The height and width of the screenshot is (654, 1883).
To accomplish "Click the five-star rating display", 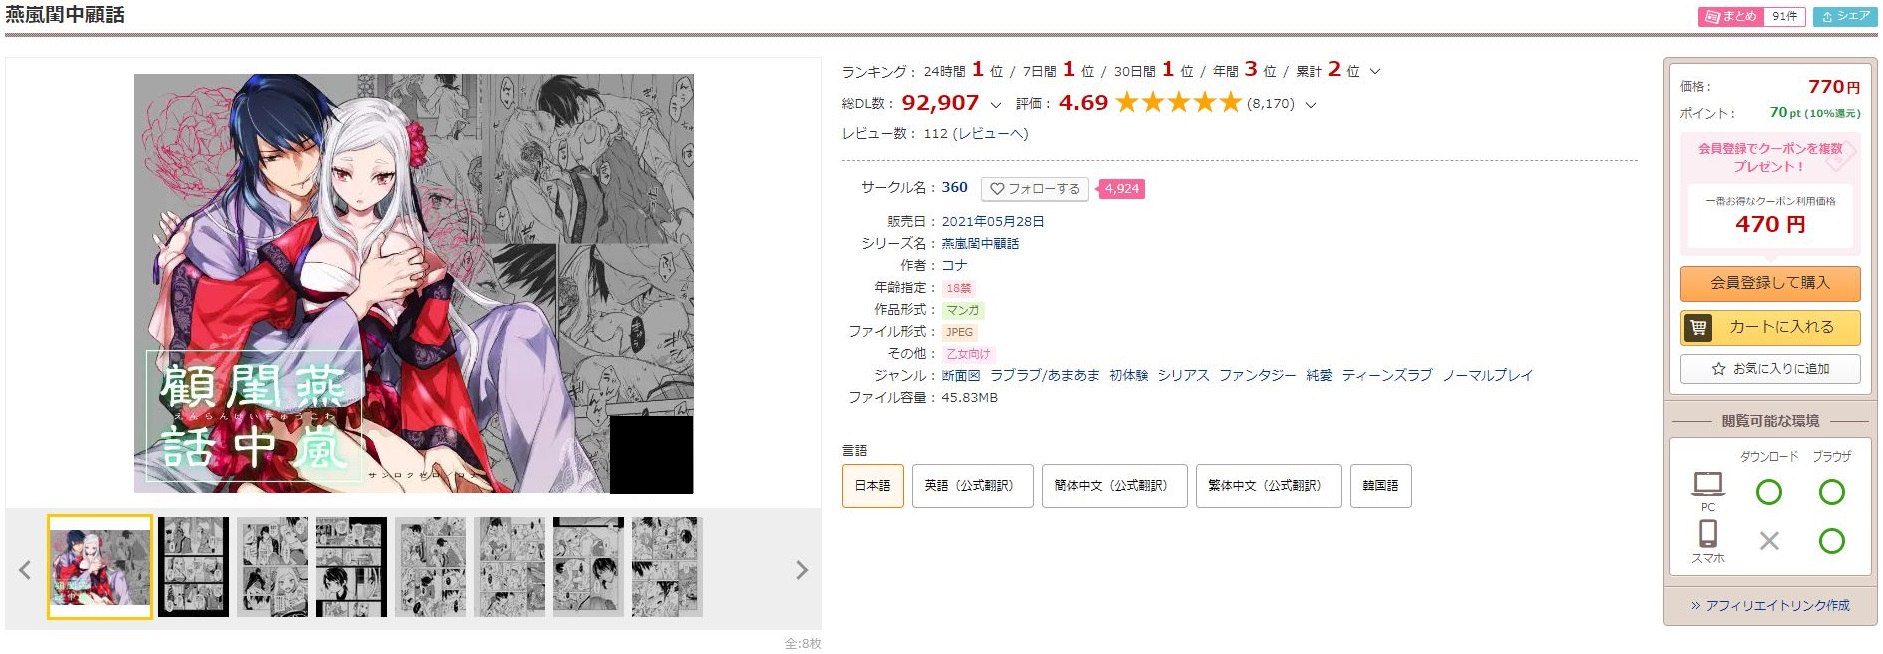I will [1178, 102].
